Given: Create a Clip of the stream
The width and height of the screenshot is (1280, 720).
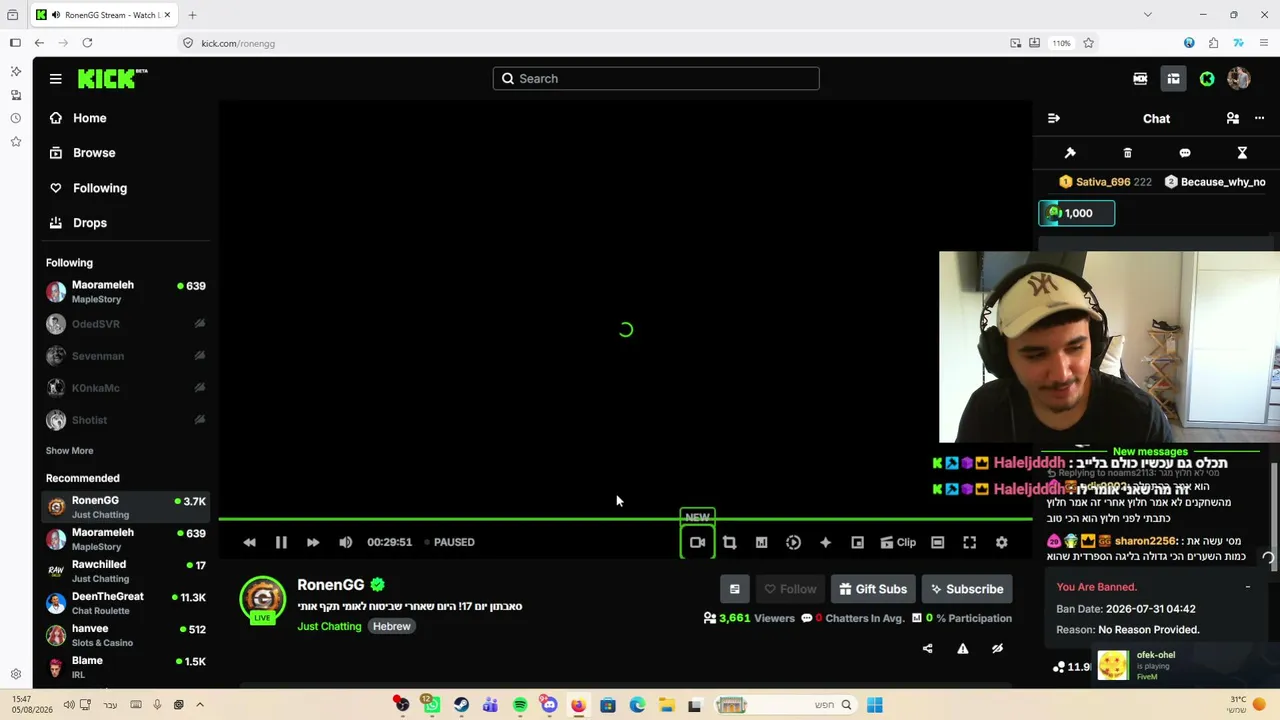Looking at the screenshot, I should [x=898, y=542].
